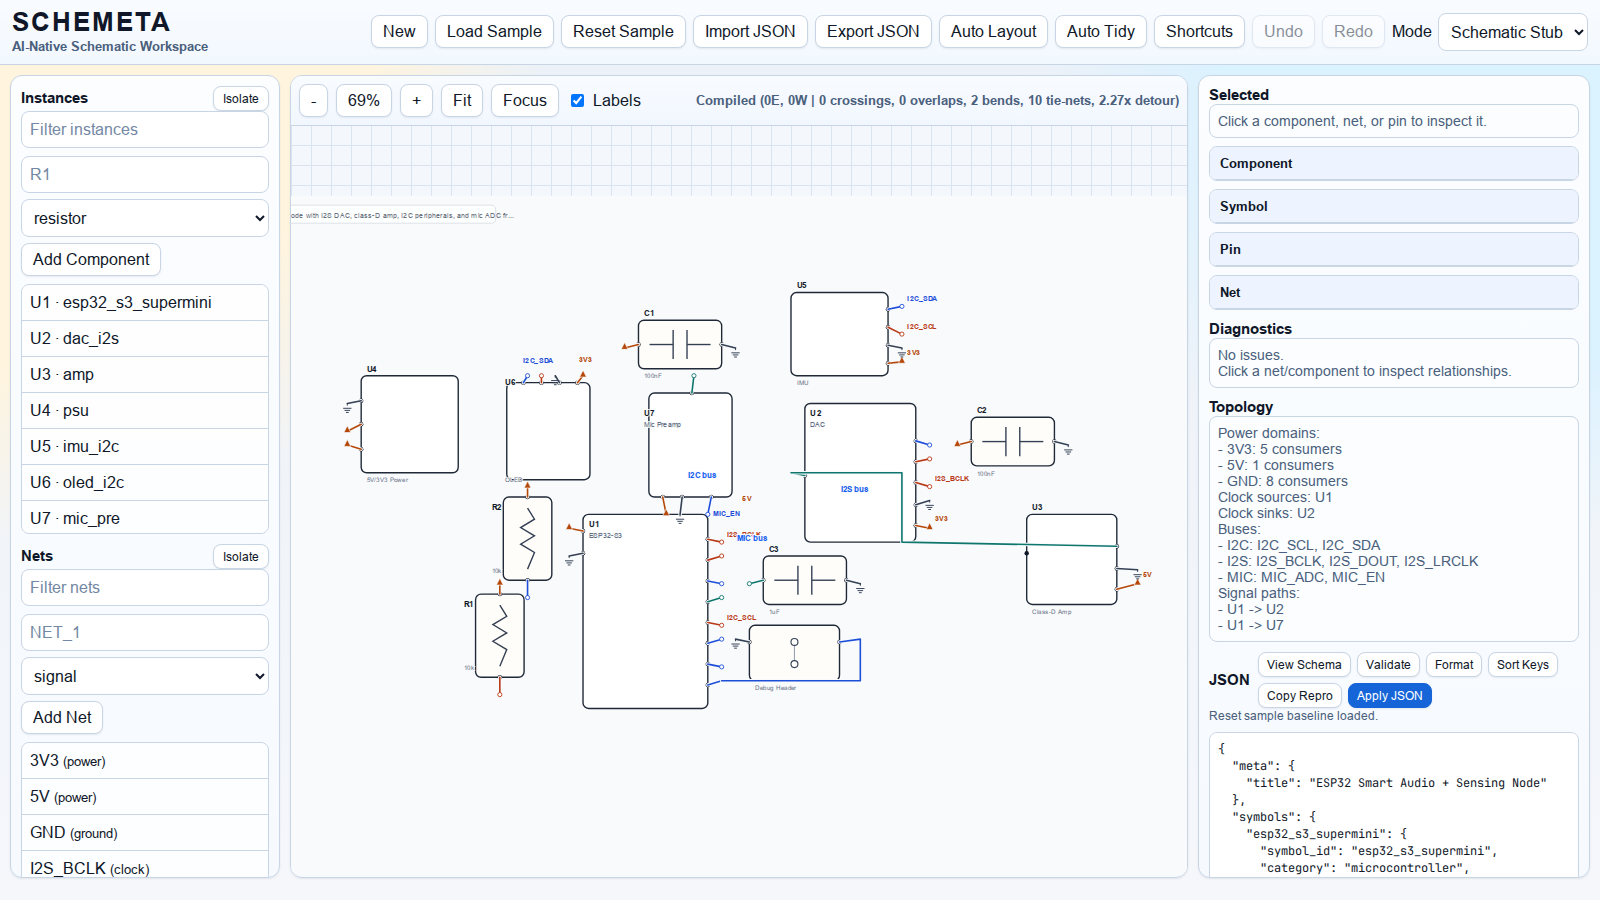Click the U1 ESP32-S3 component block
1600x900 pixels.
645,612
